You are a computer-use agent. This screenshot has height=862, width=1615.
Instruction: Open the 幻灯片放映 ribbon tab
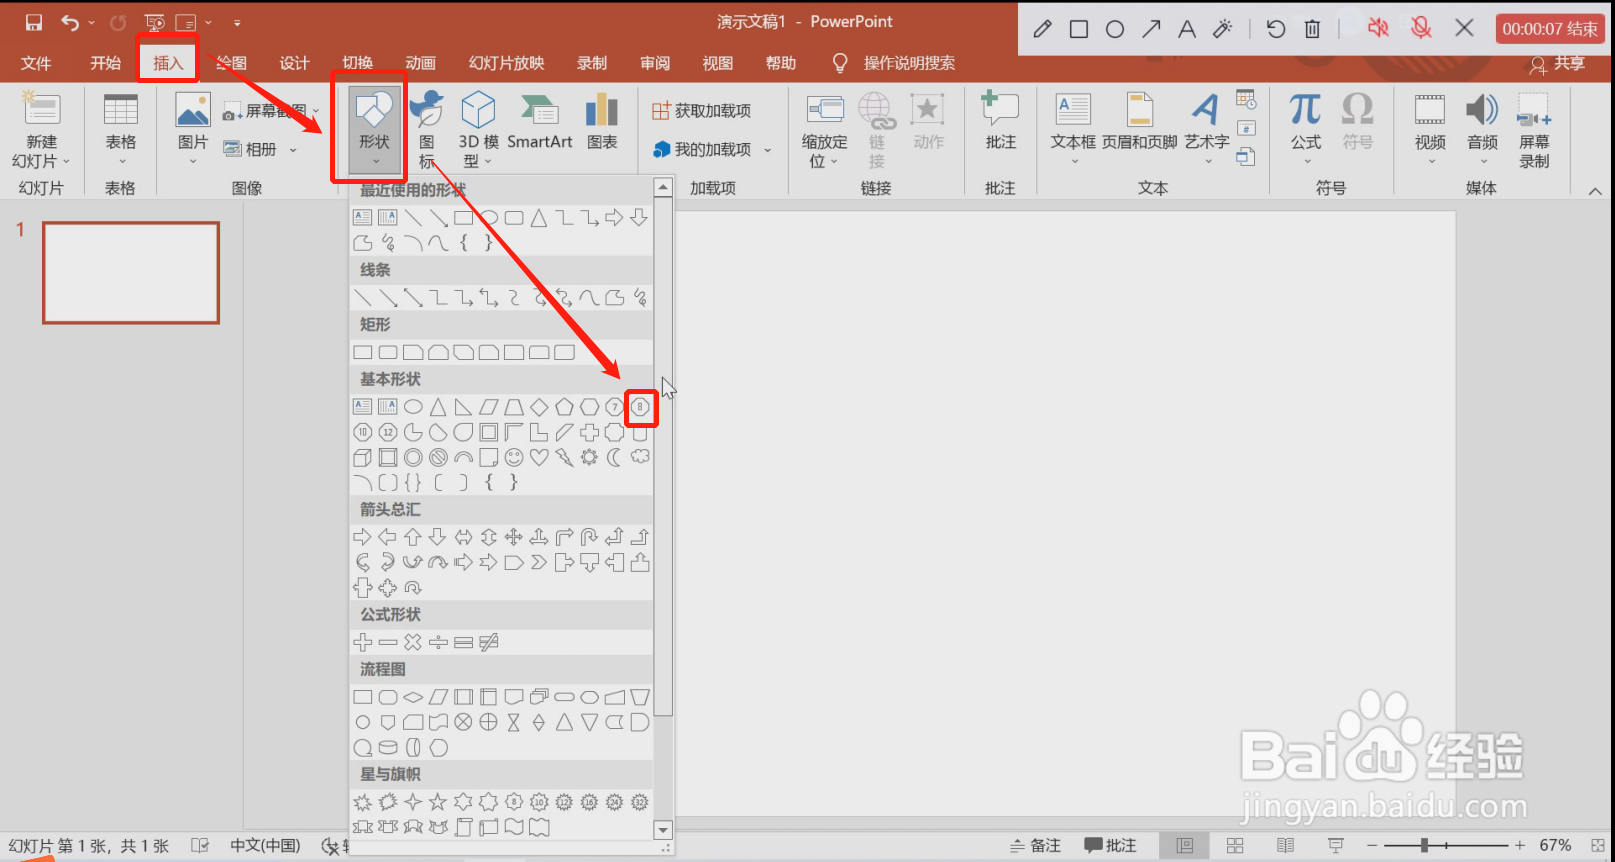(x=506, y=63)
